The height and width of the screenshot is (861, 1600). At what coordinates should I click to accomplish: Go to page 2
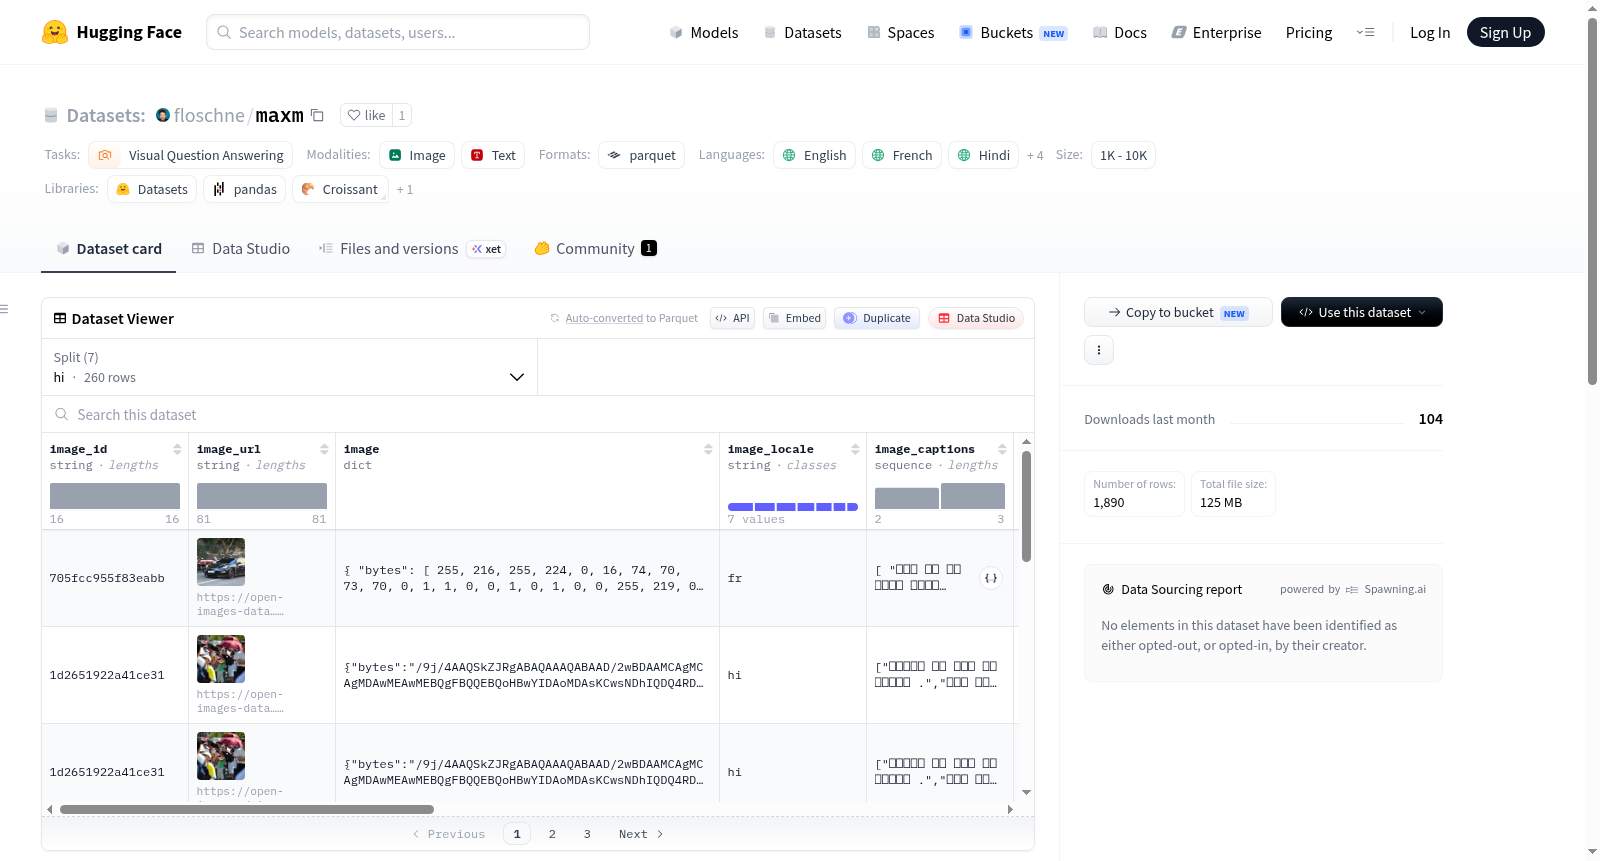552,834
